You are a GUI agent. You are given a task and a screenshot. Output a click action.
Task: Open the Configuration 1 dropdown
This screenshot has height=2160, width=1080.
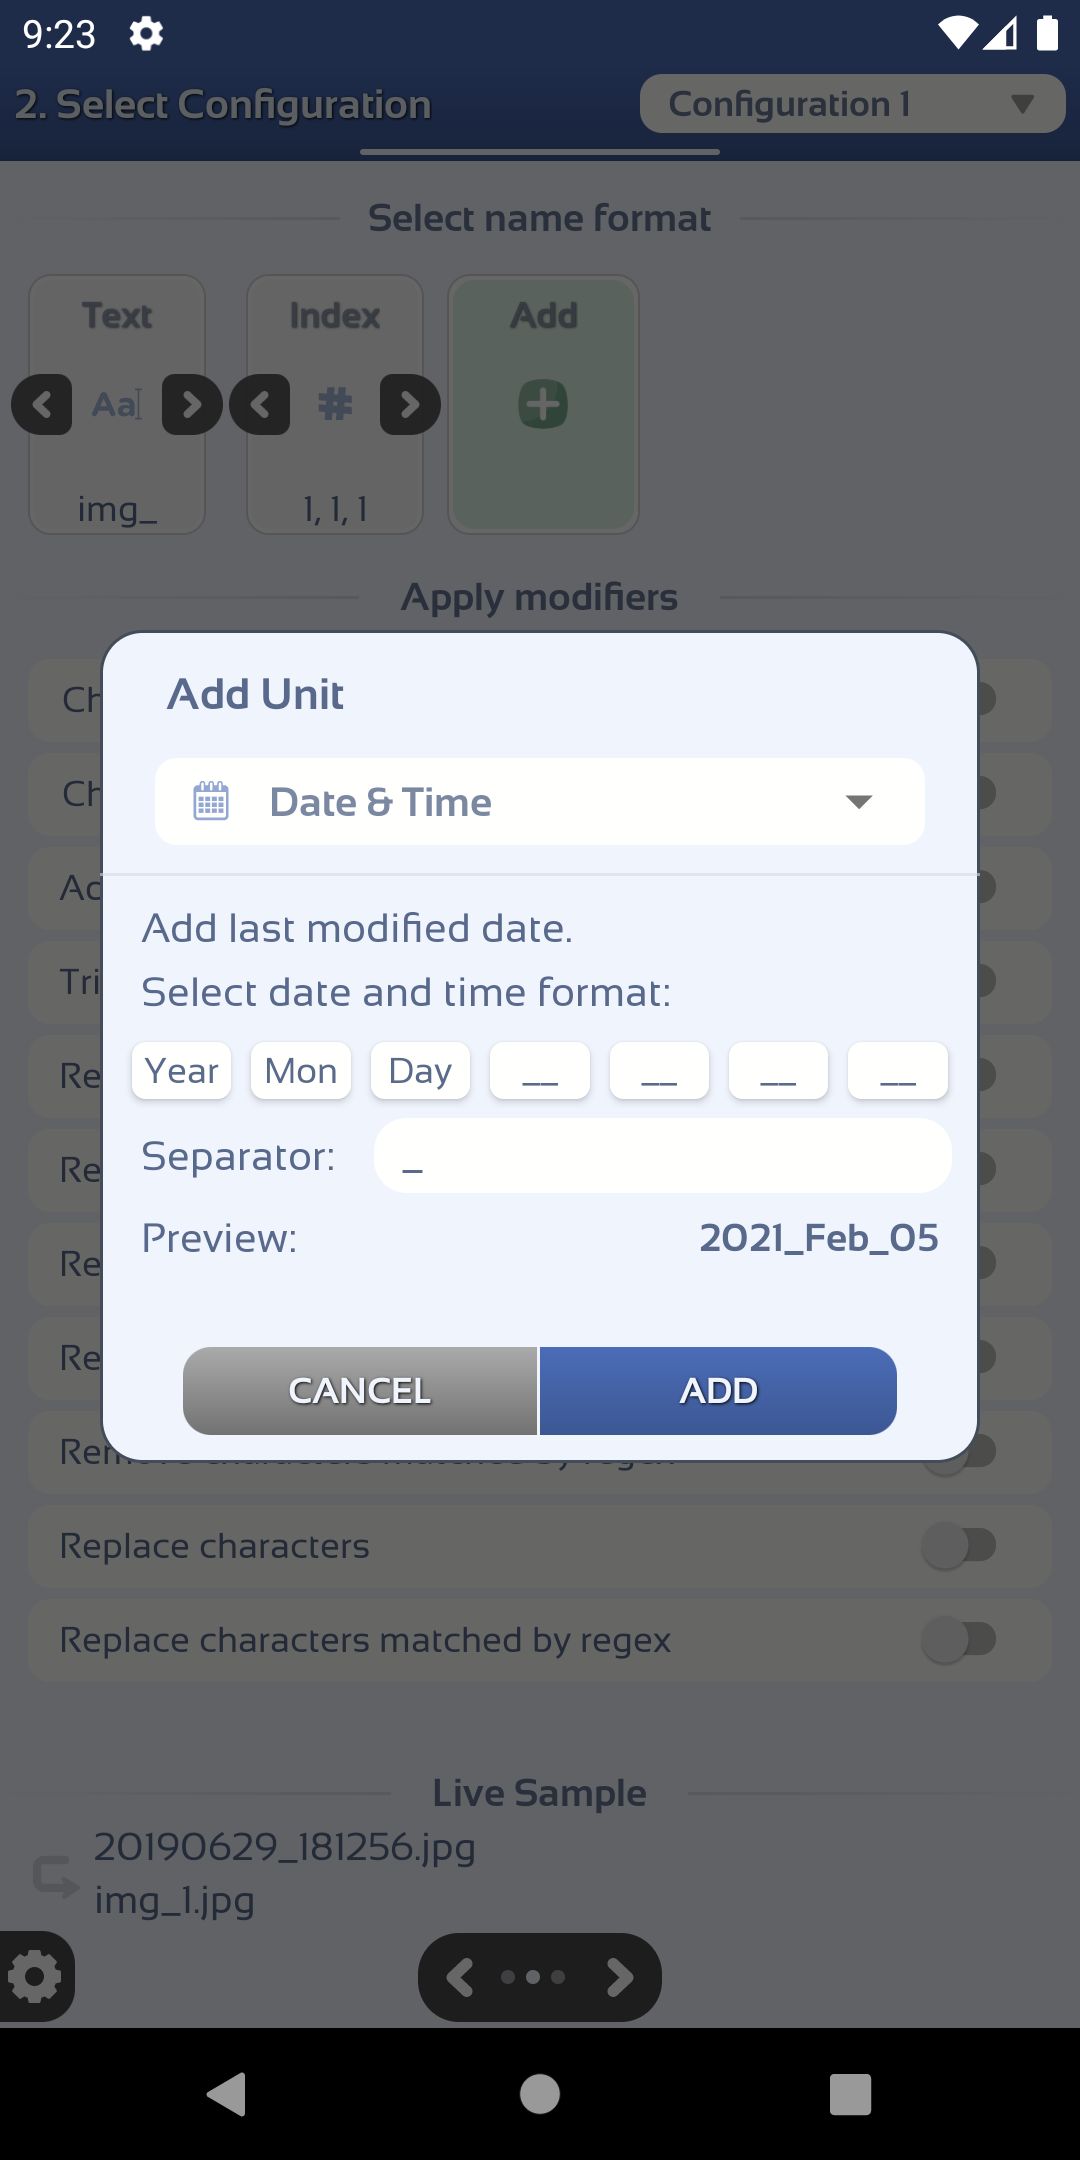click(x=852, y=104)
